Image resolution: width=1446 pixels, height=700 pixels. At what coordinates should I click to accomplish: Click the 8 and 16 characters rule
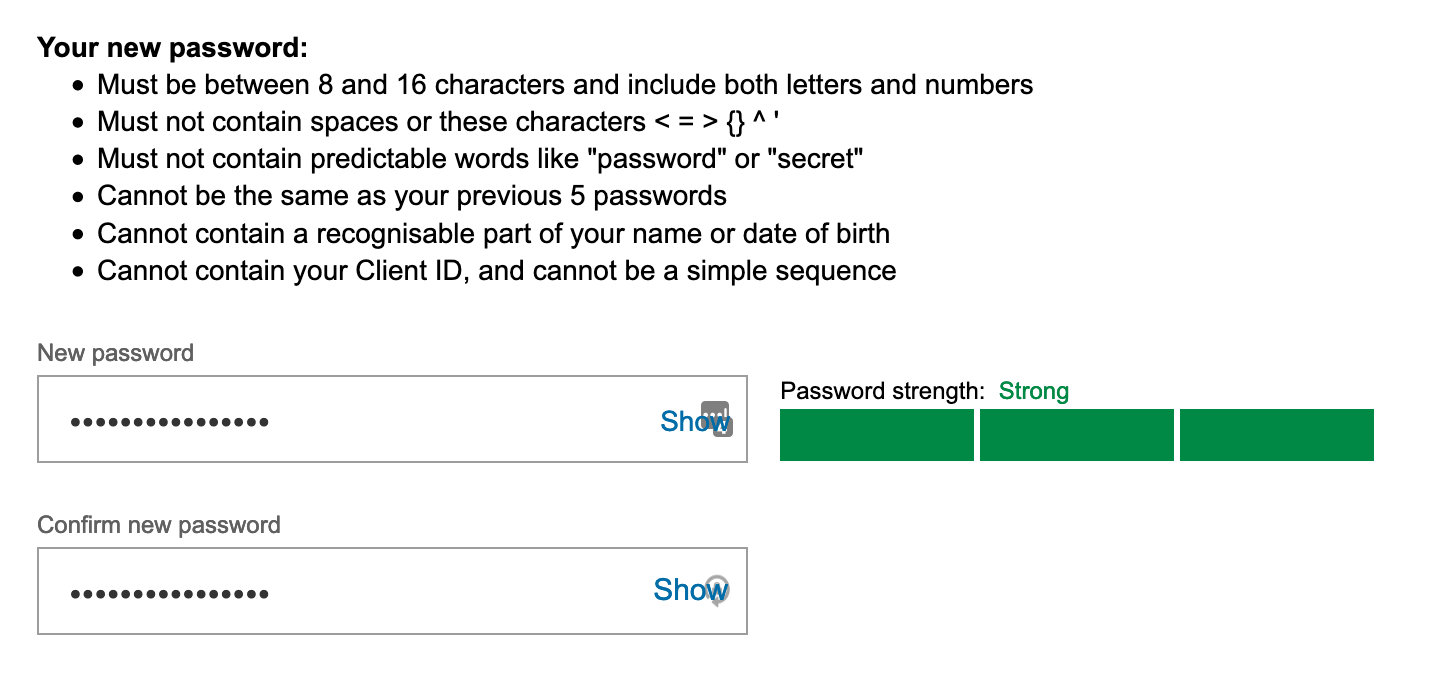[x=565, y=85]
